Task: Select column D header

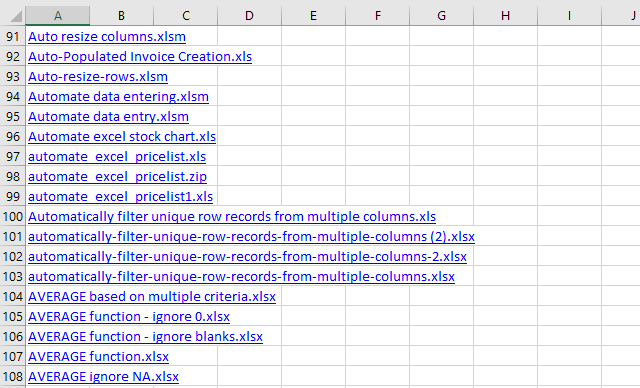Action: coord(249,16)
